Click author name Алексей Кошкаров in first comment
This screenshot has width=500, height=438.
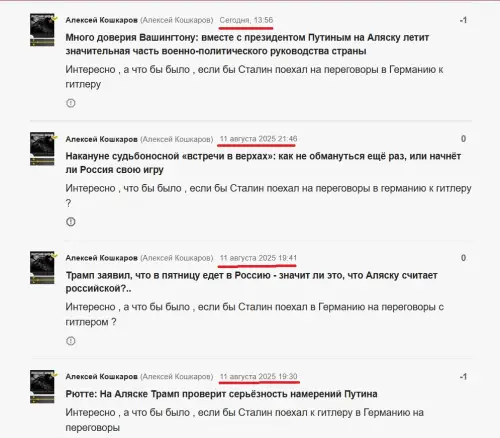coord(101,20)
